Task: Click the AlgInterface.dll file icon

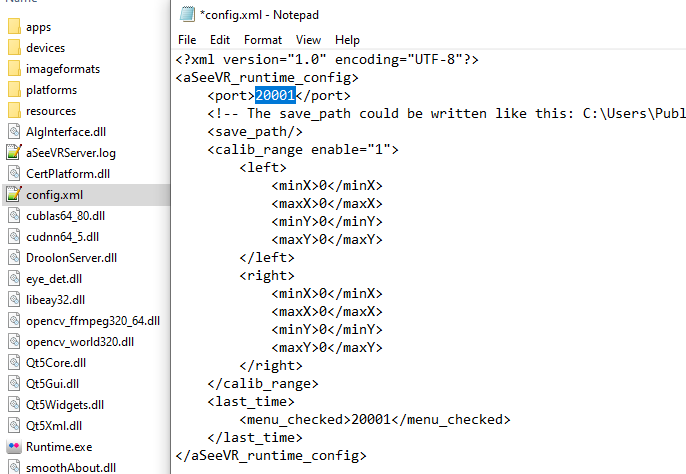Action: click(x=14, y=132)
